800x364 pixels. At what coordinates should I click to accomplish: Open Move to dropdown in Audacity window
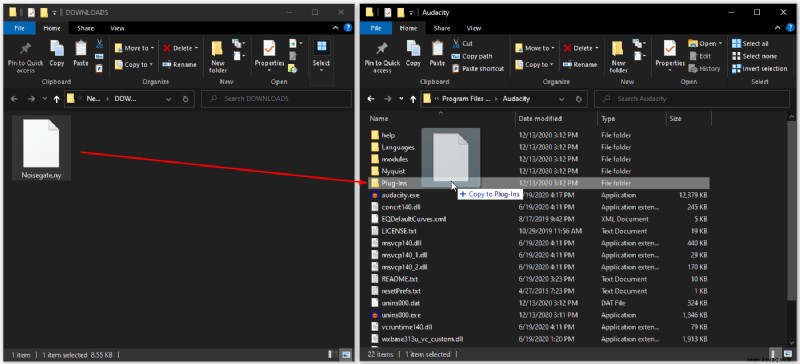click(x=534, y=48)
